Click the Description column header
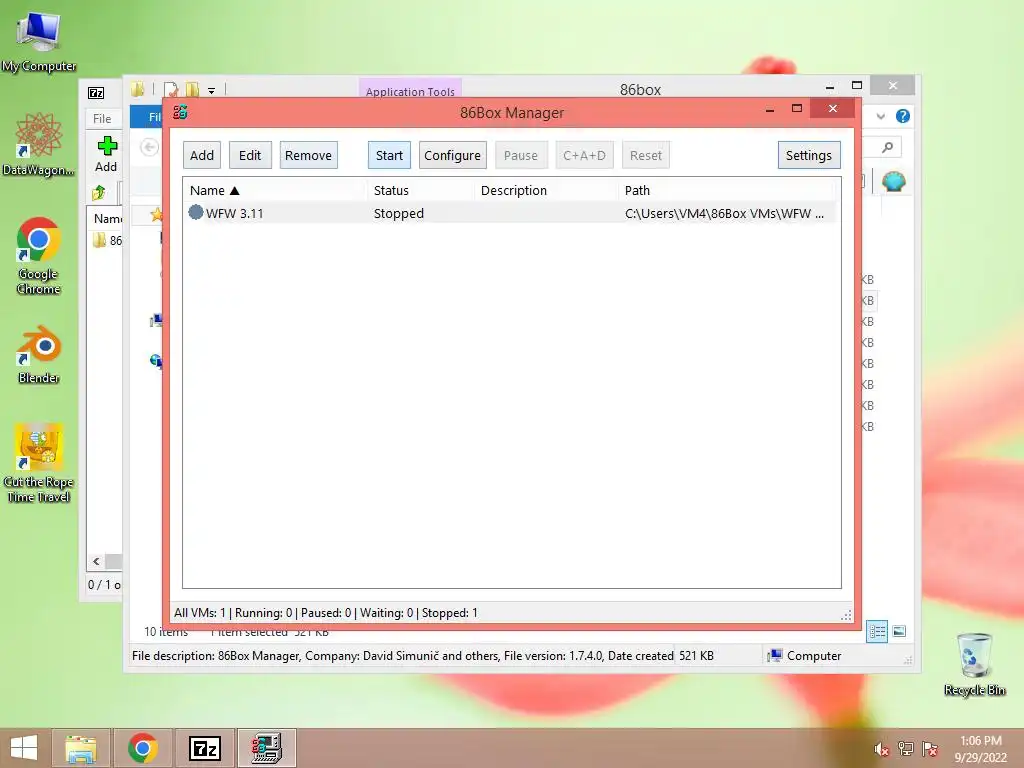1024x768 pixels. pyautogui.click(x=546, y=191)
